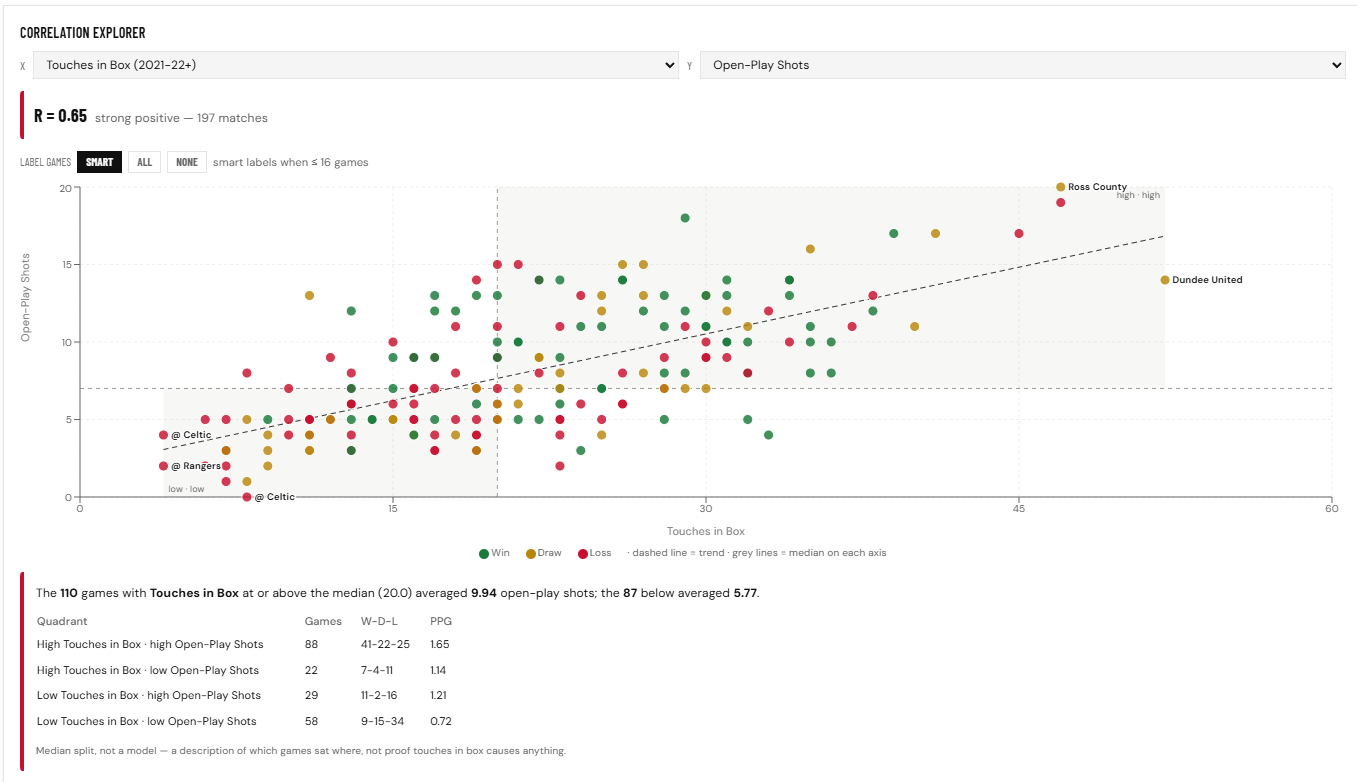Click the green Win legend dot
This screenshot has width=1357, height=782.
[x=484, y=553]
